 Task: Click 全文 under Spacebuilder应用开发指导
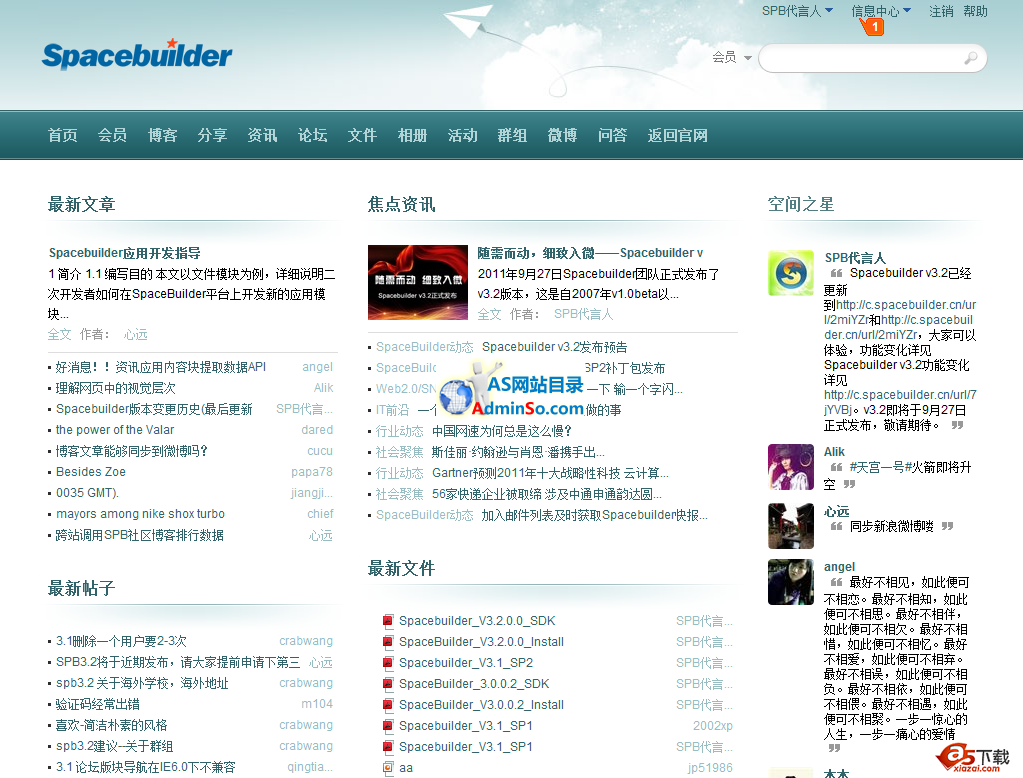[59, 334]
